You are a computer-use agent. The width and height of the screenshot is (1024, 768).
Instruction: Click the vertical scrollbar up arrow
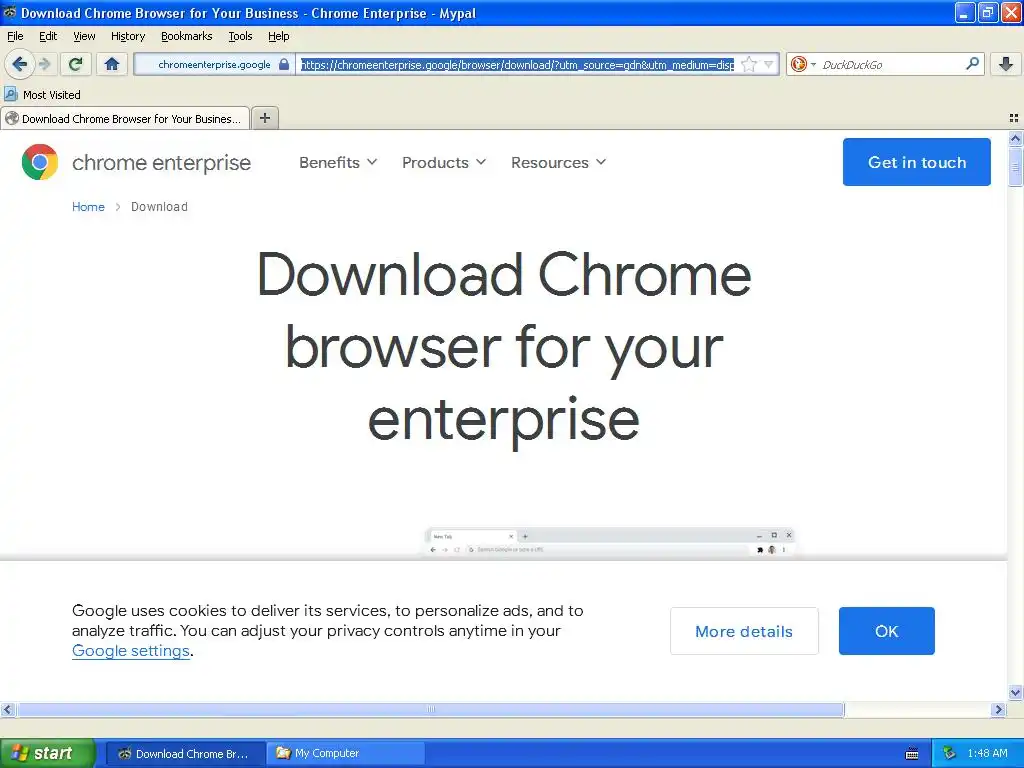tap(1015, 138)
